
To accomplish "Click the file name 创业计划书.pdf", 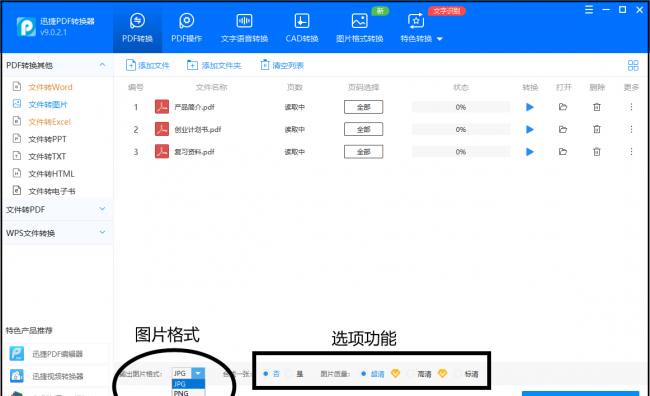I will [197, 129].
